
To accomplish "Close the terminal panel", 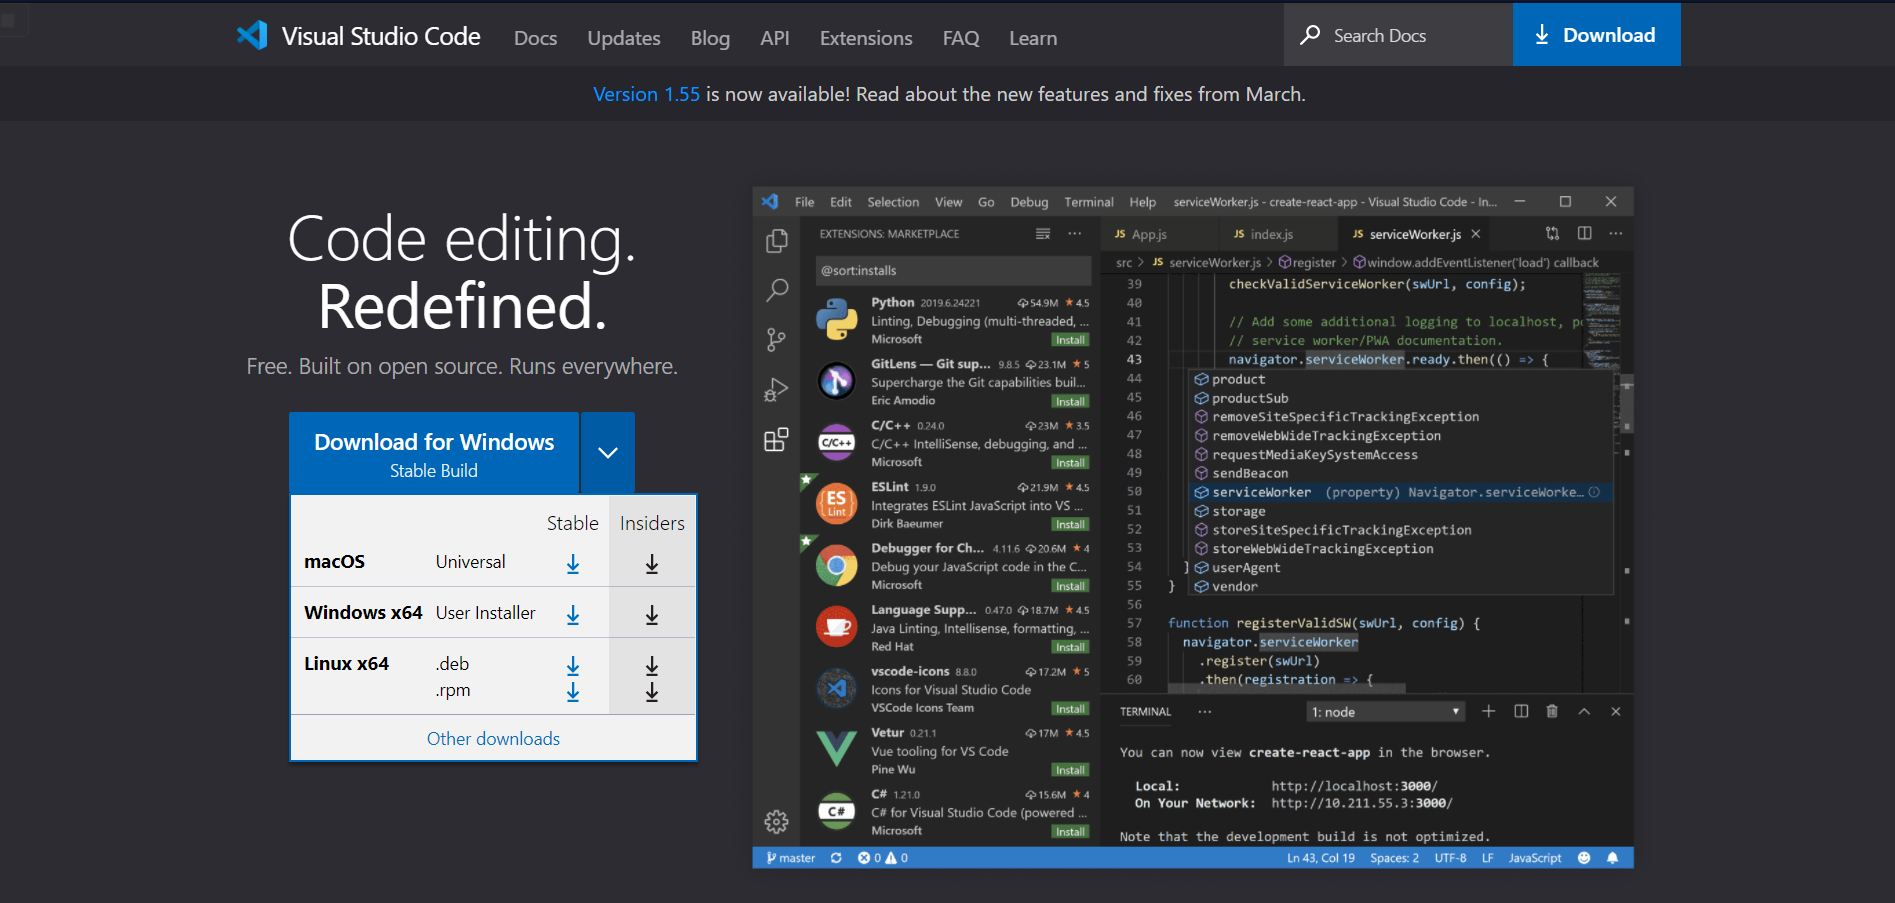I will tap(1616, 711).
